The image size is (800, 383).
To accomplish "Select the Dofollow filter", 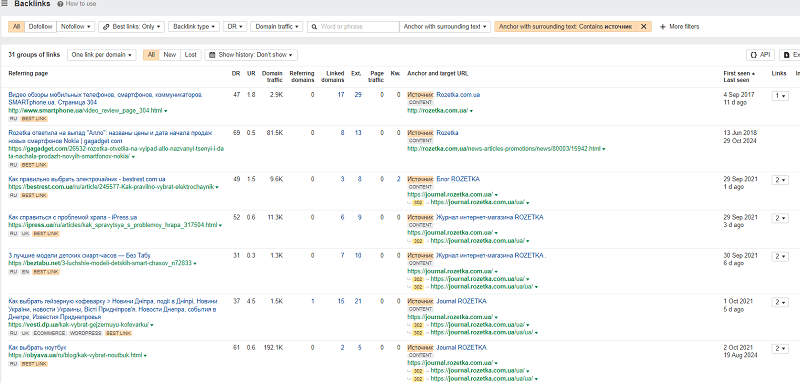I will pos(40,27).
